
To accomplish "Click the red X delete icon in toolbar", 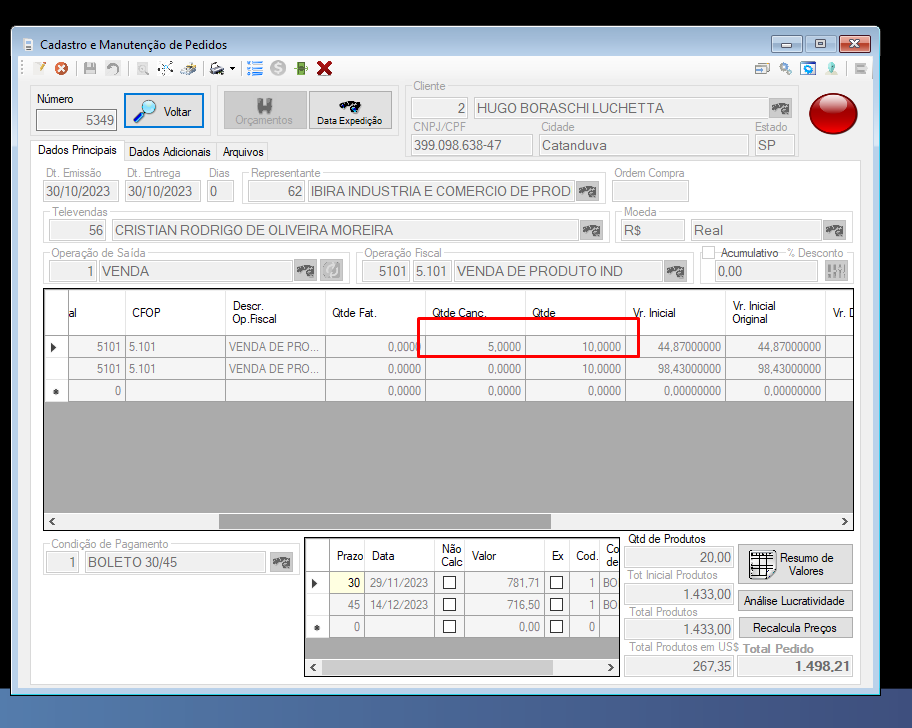I will (x=325, y=69).
